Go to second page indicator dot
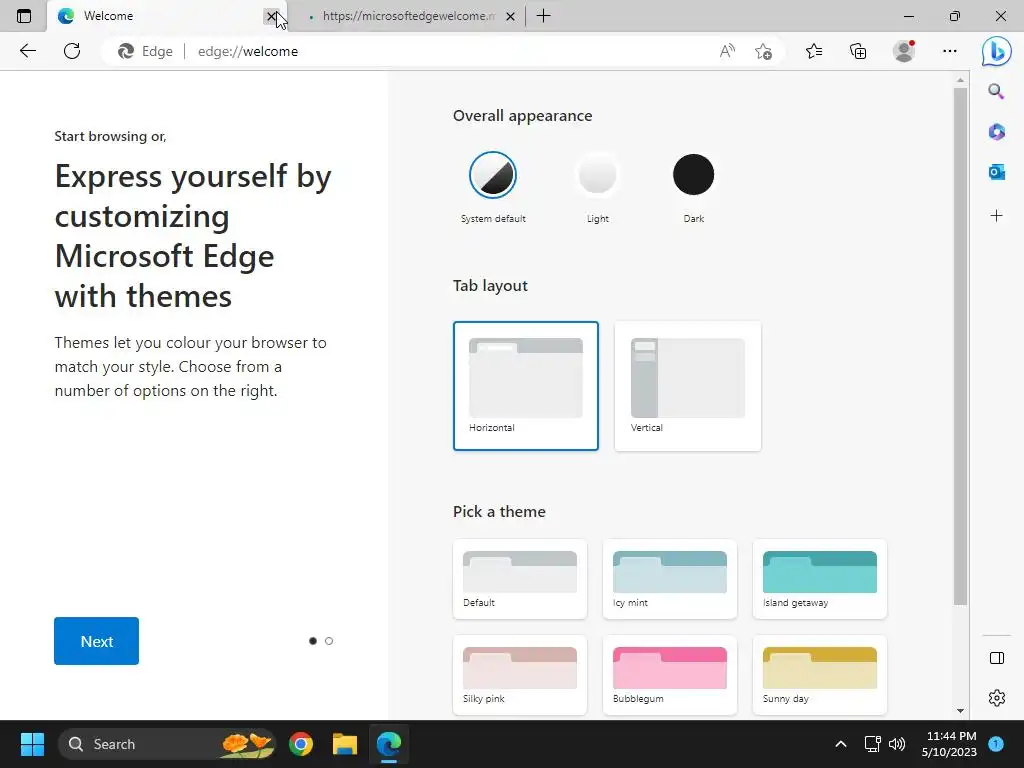This screenshot has width=1024, height=768. [x=328, y=641]
